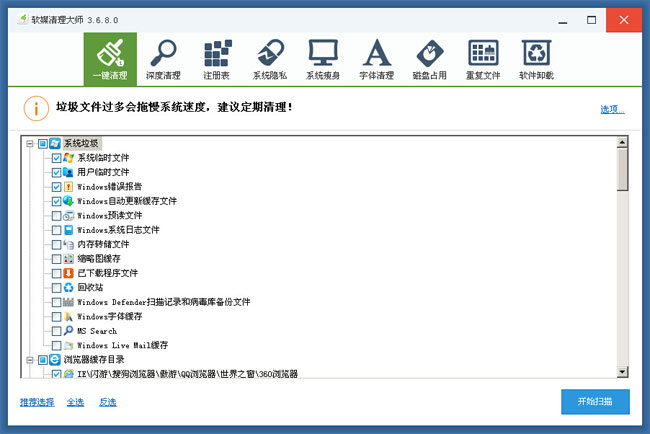650x434 pixels.
Task: Toggle the 系统垃圾 group checkbox
Action: (43, 144)
